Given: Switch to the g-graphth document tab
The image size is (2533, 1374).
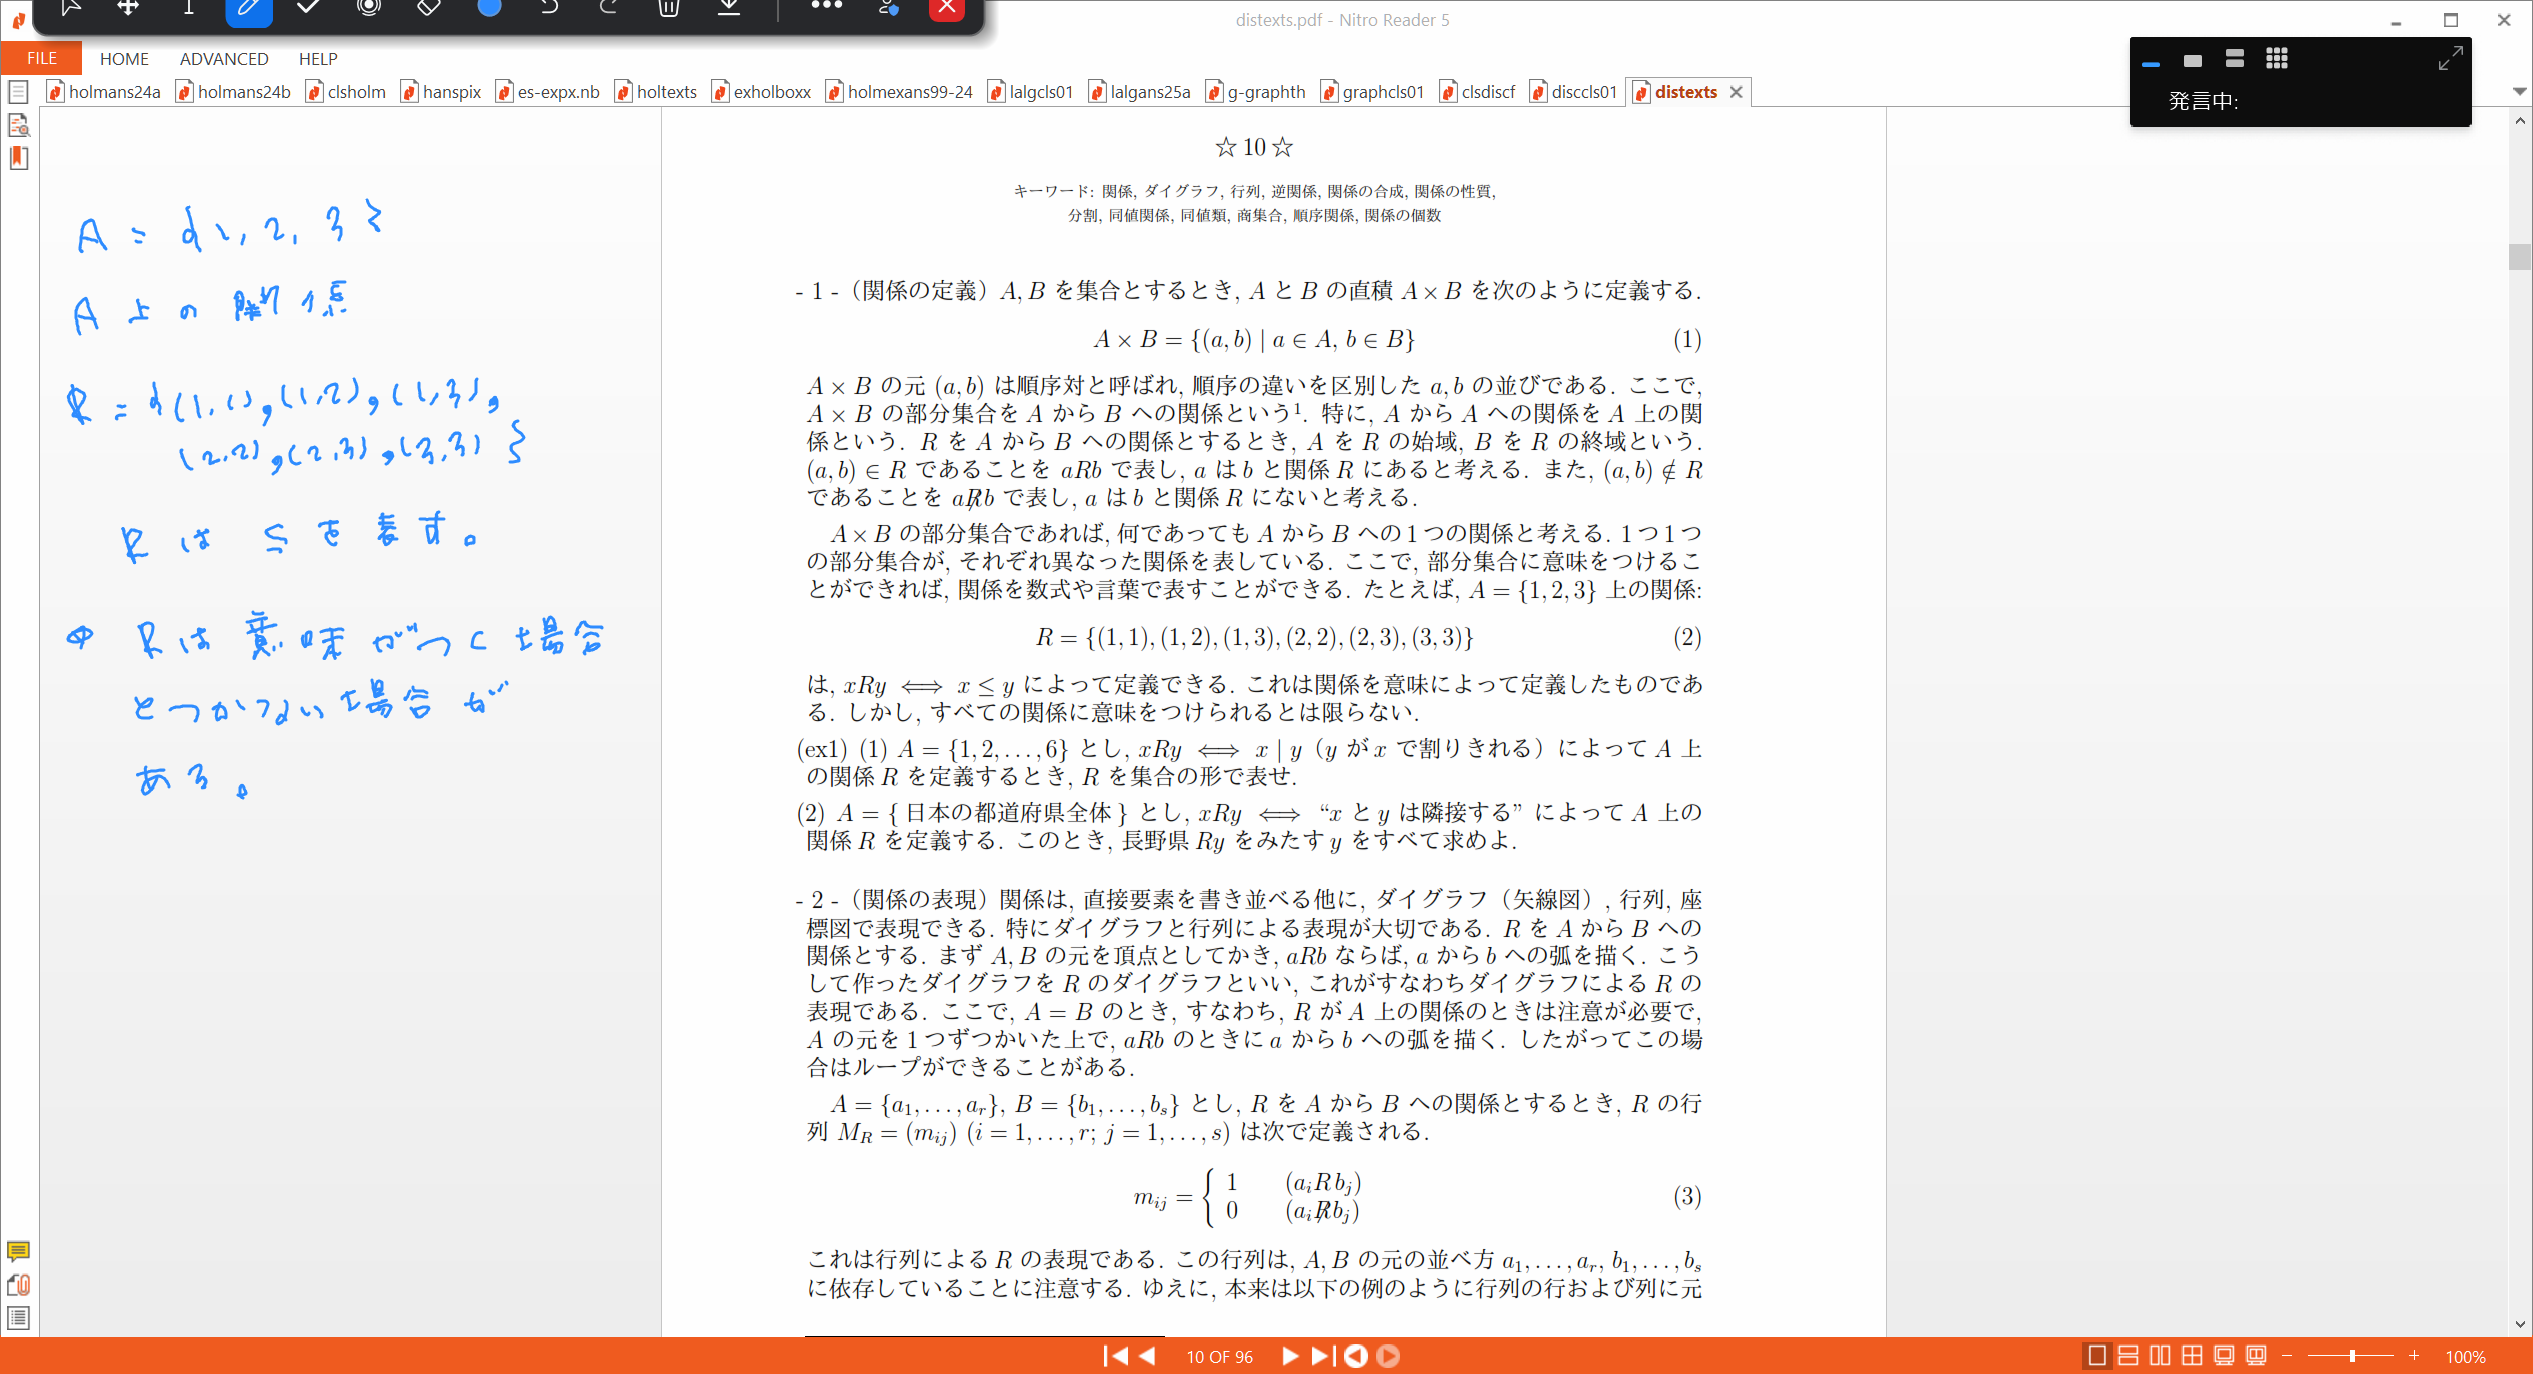Looking at the screenshot, I should 1255,92.
